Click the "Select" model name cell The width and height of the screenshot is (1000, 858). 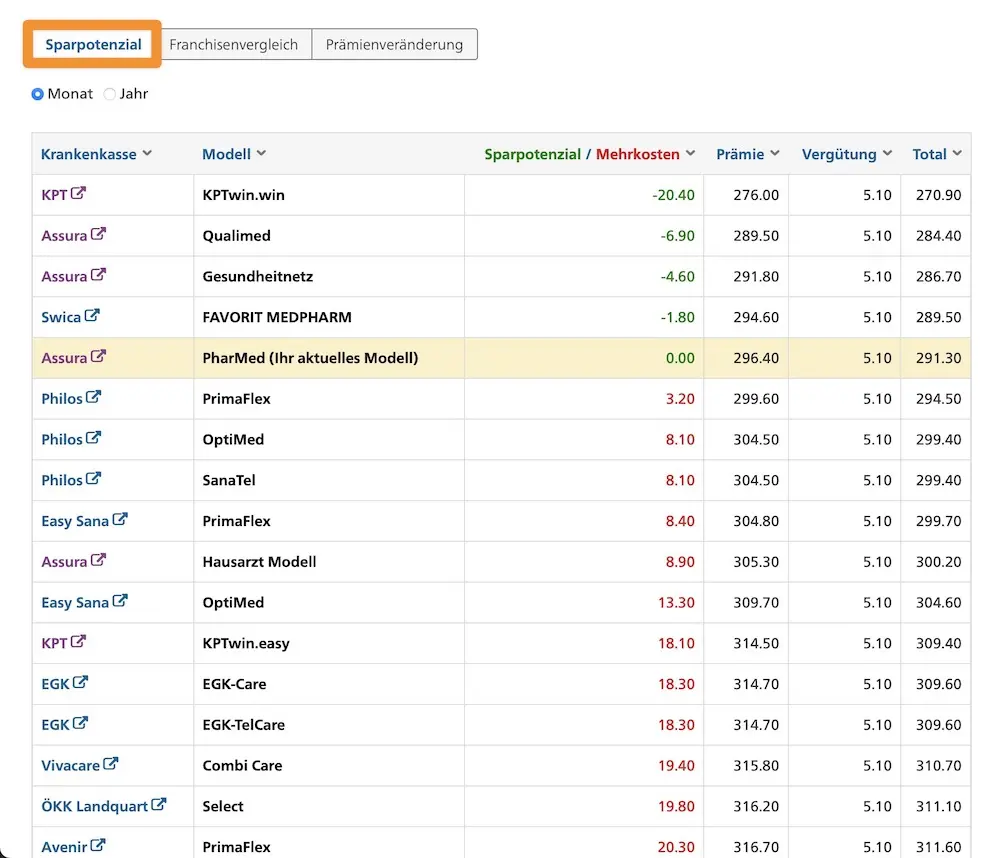coord(223,806)
